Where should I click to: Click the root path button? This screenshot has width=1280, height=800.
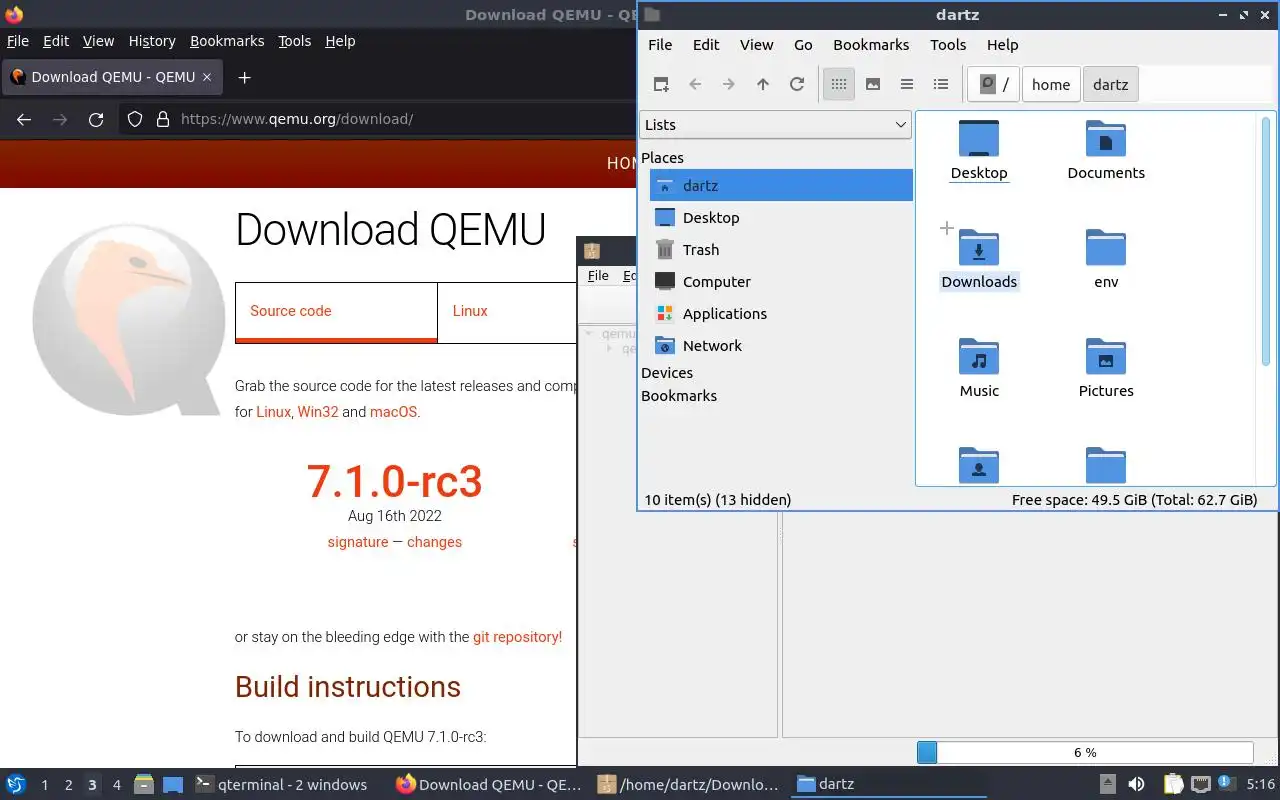tap(995, 84)
